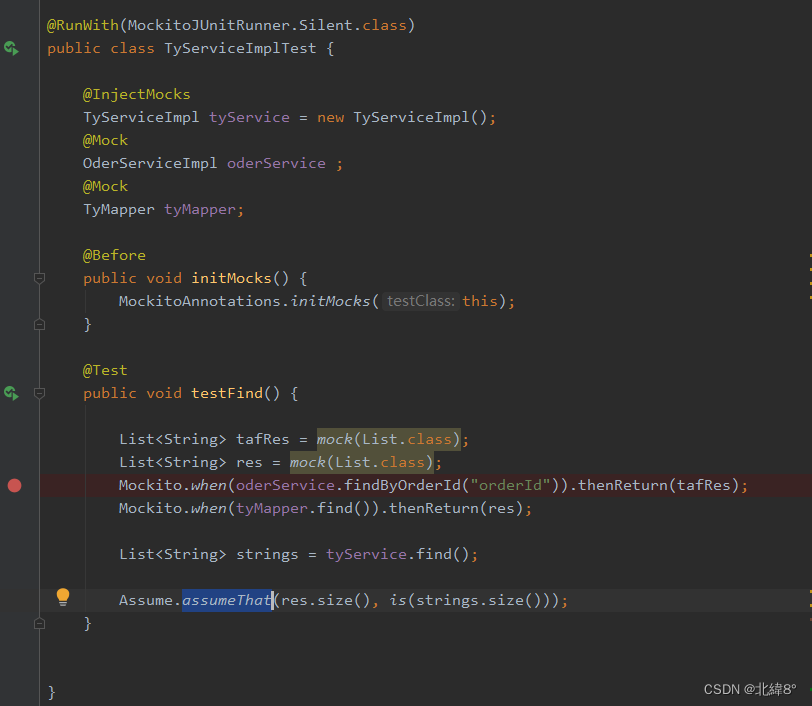Click the tafRes variable declaration

[263, 439]
